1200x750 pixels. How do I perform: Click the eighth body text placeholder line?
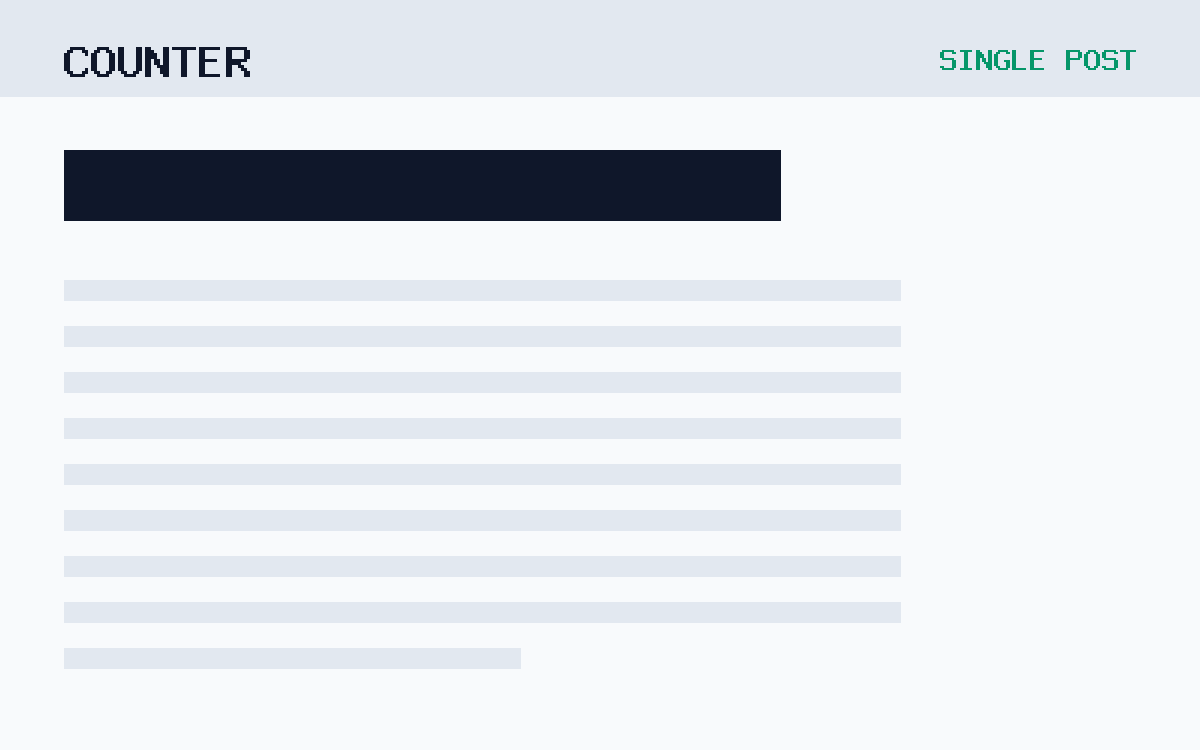pos(482,612)
